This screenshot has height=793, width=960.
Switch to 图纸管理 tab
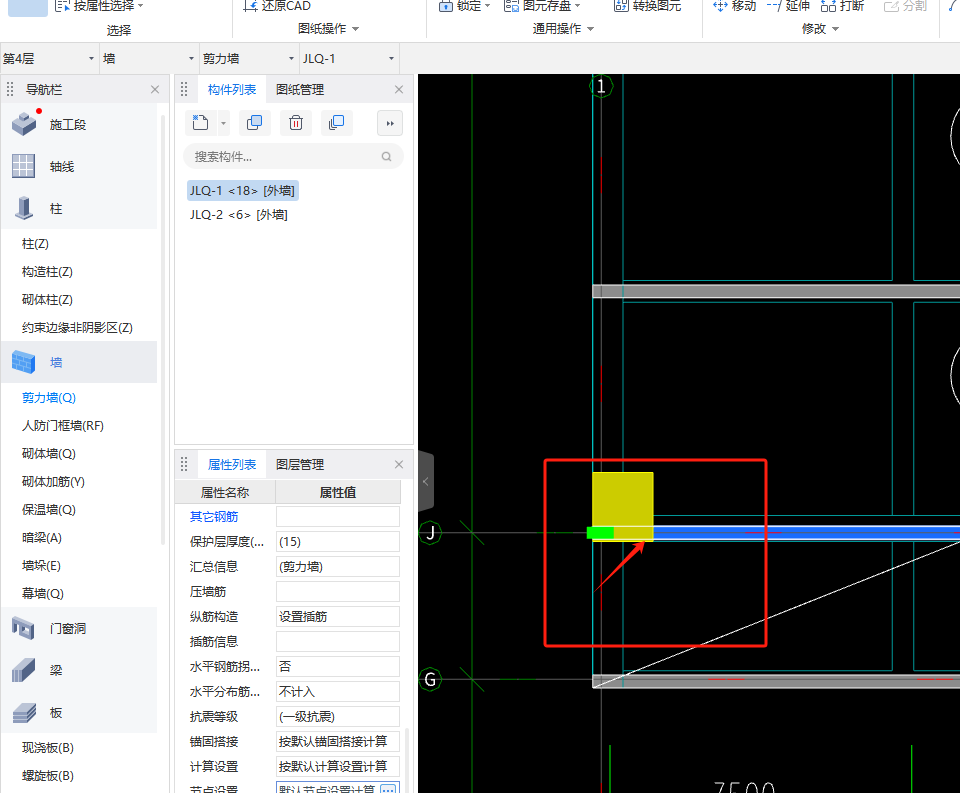pos(300,89)
